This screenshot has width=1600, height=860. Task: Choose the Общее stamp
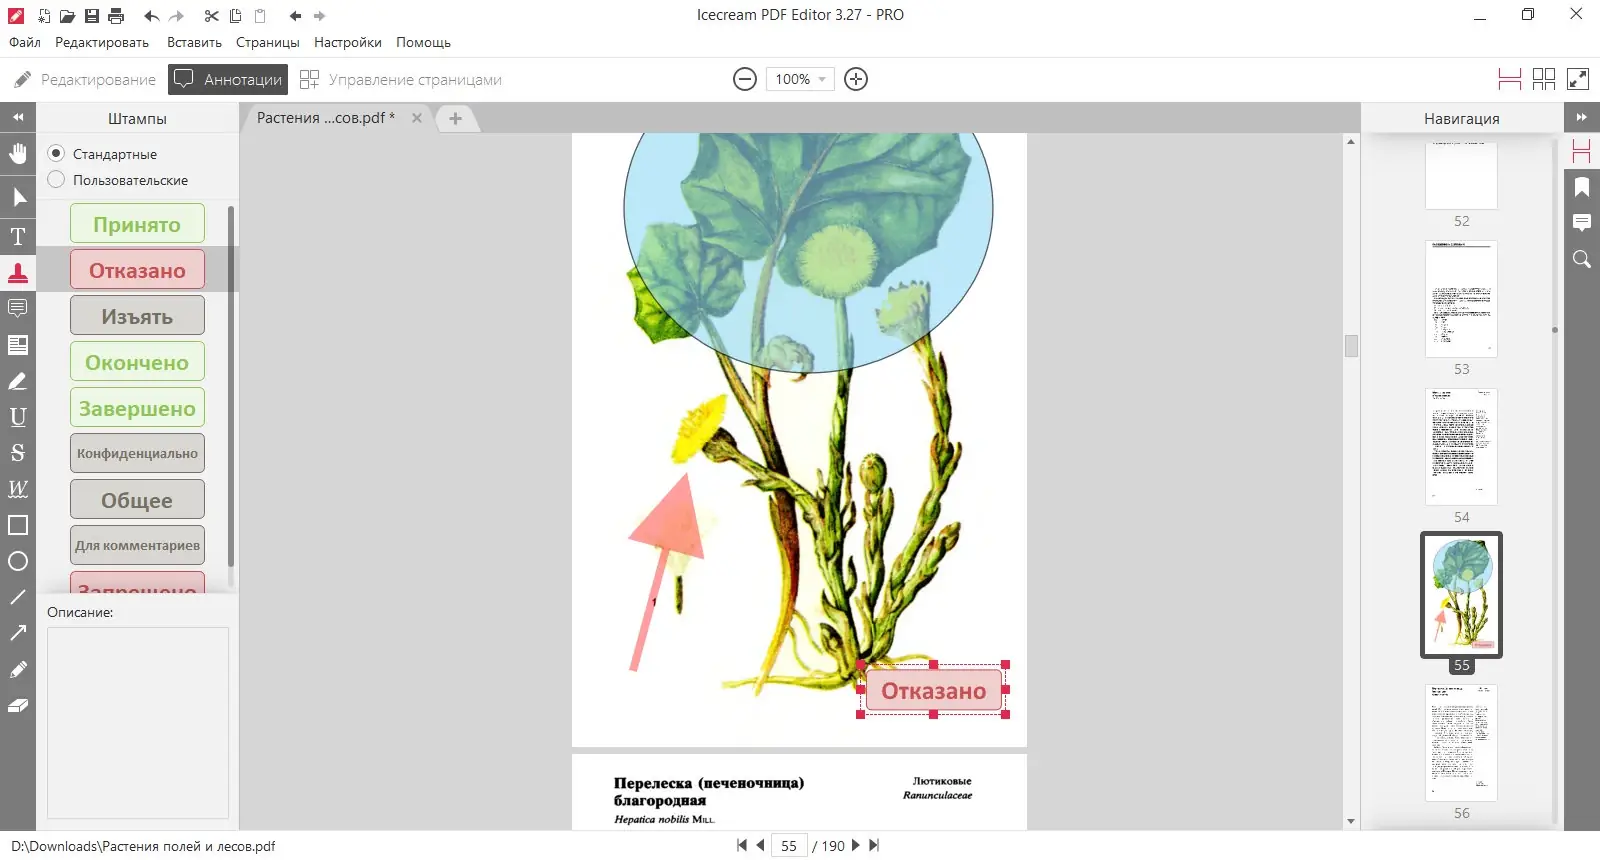pos(137,500)
